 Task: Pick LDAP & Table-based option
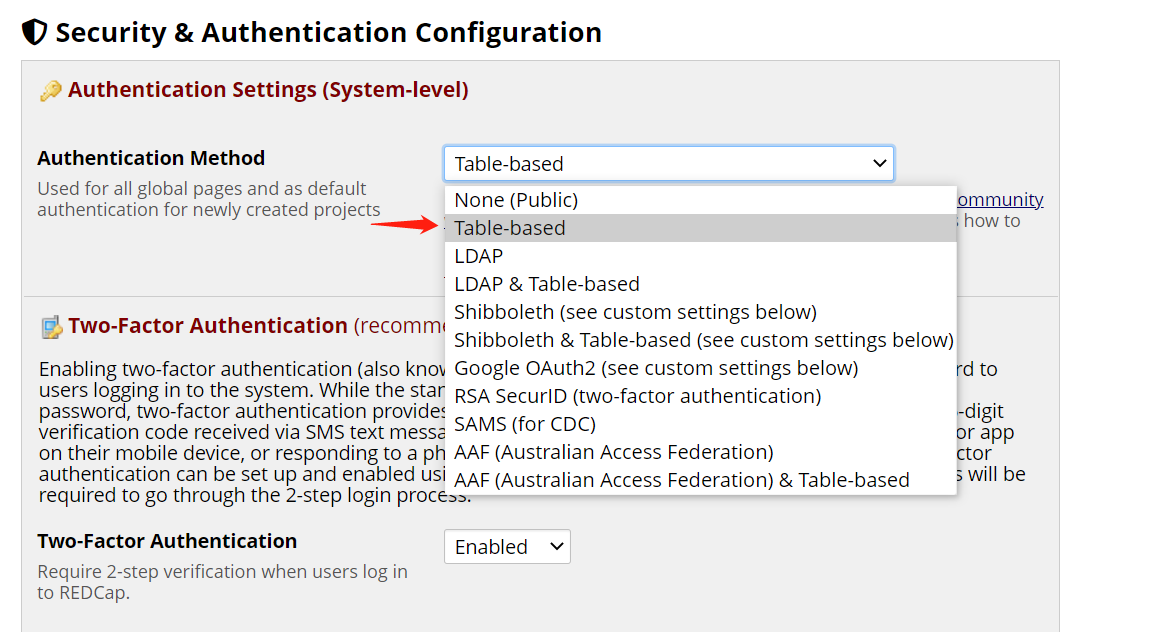547,284
